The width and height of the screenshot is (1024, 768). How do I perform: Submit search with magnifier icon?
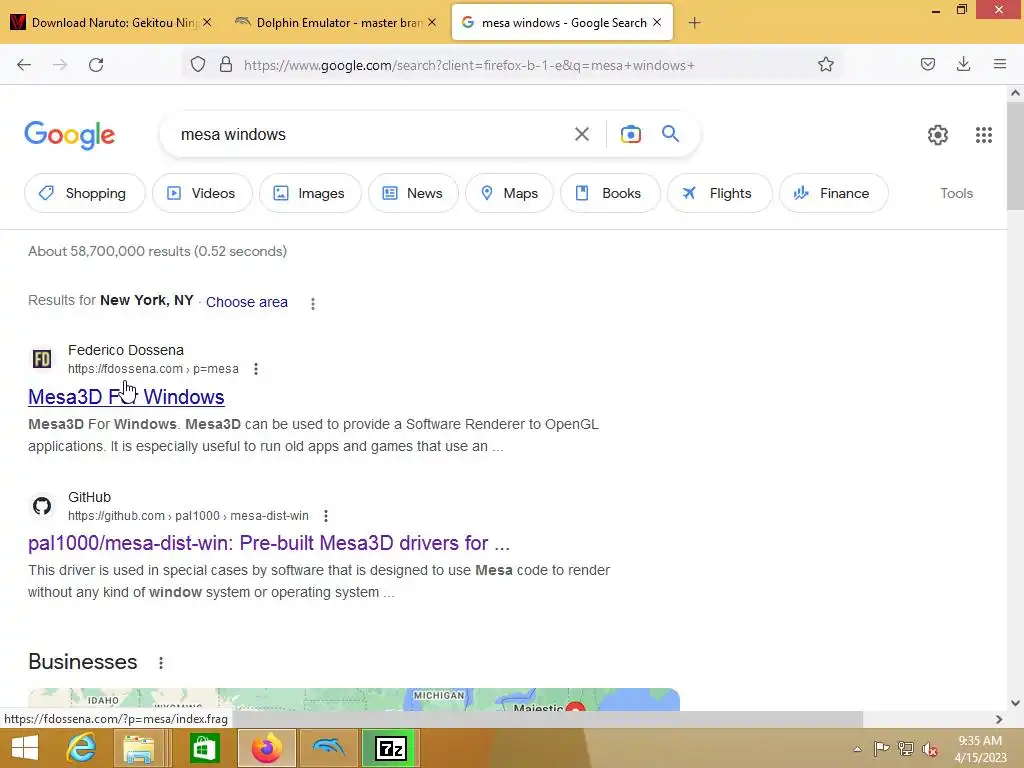coord(670,134)
